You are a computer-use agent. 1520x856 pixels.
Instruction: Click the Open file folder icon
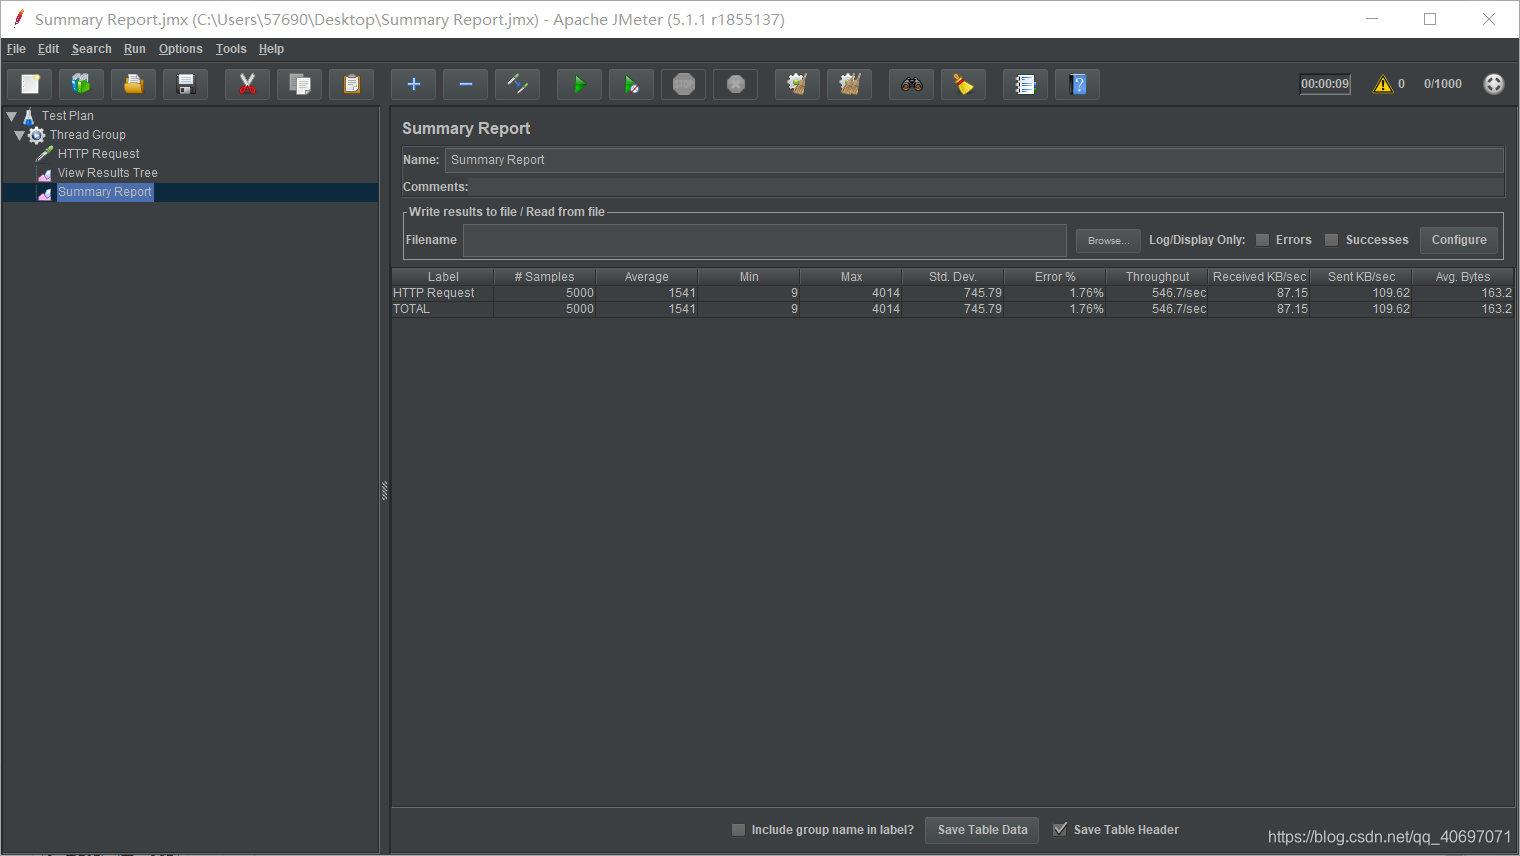133,84
